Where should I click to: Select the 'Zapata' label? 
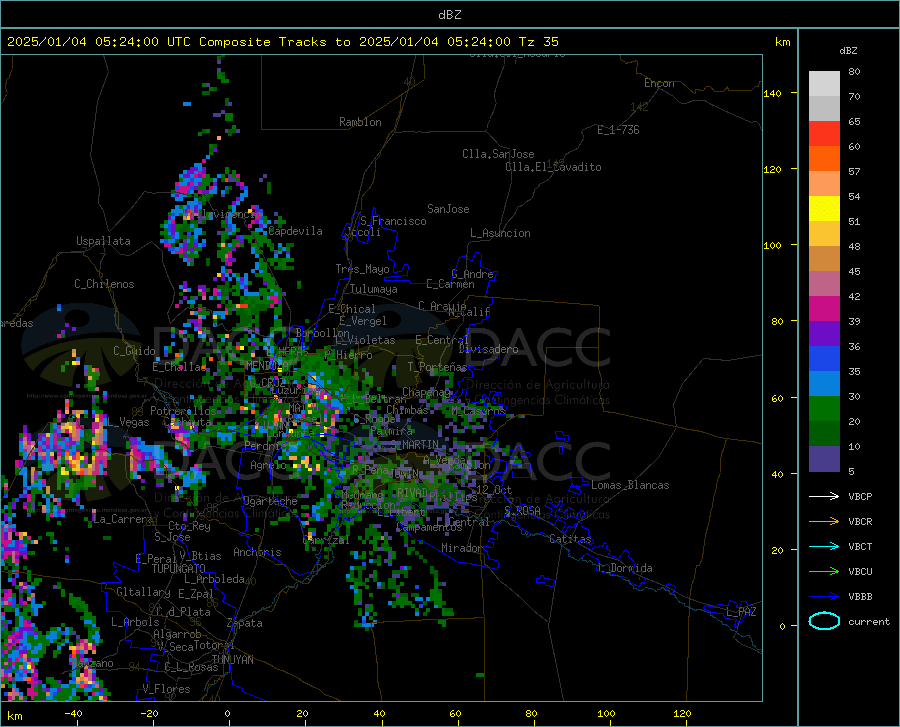click(245, 623)
